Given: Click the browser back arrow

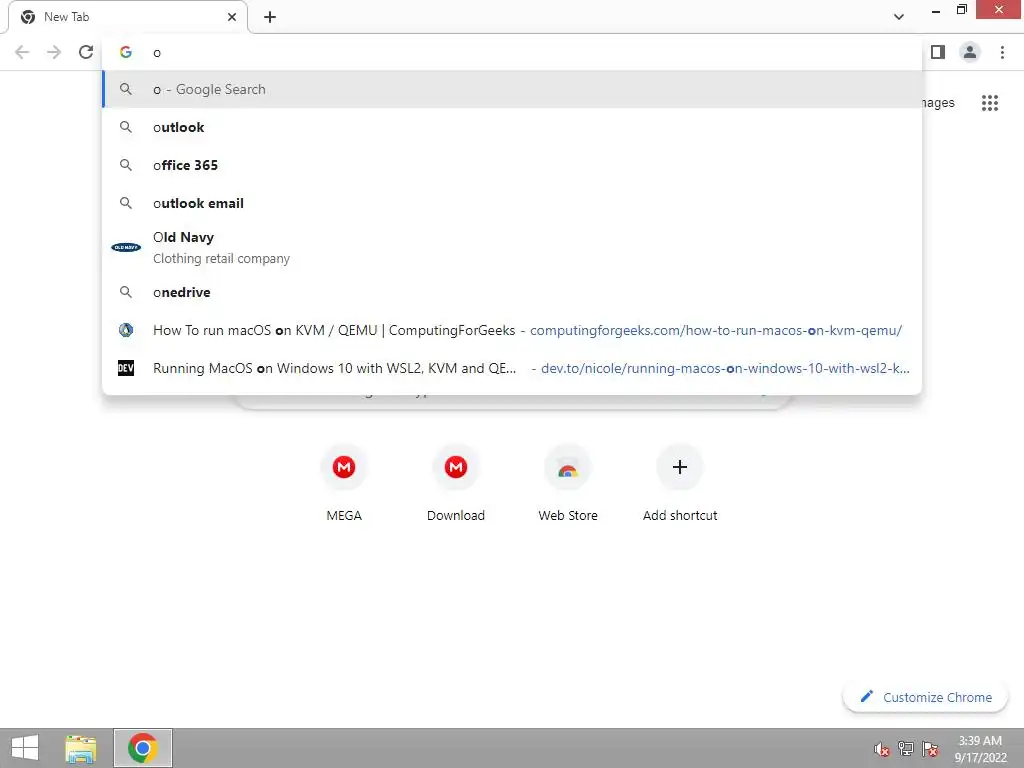Looking at the screenshot, I should [22, 52].
